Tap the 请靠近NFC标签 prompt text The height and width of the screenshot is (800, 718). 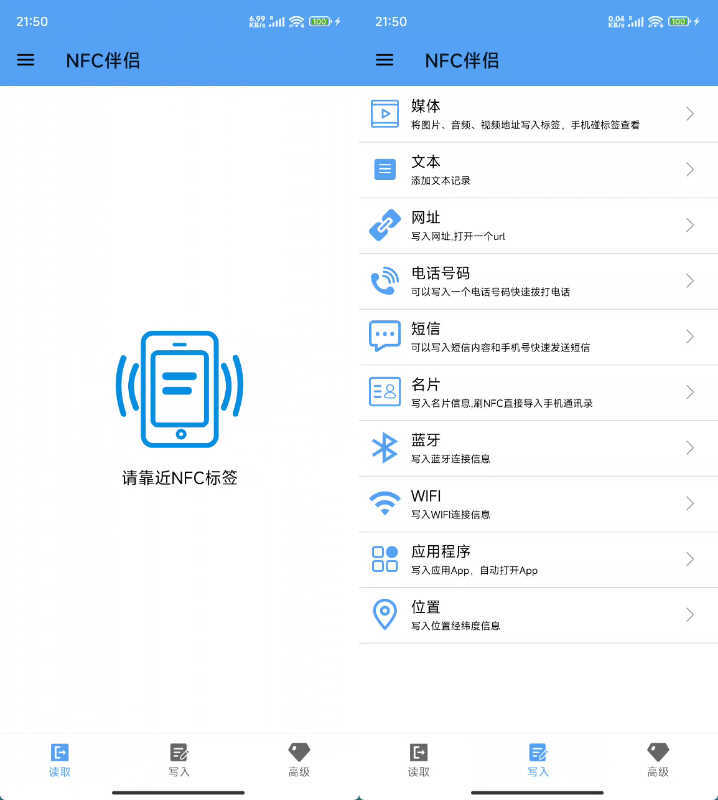pos(180,478)
